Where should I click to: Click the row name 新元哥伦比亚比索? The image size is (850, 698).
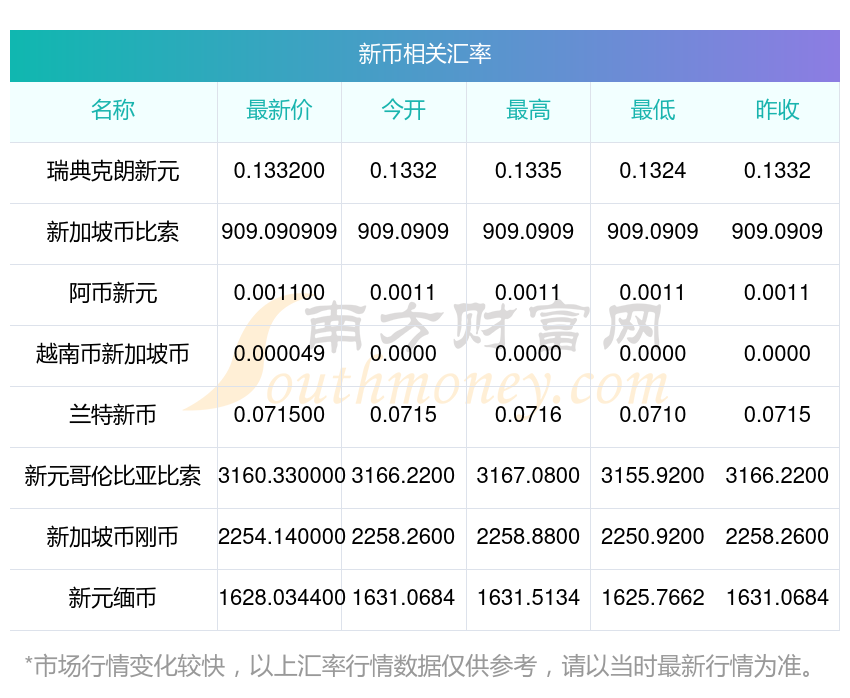tap(113, 476)
